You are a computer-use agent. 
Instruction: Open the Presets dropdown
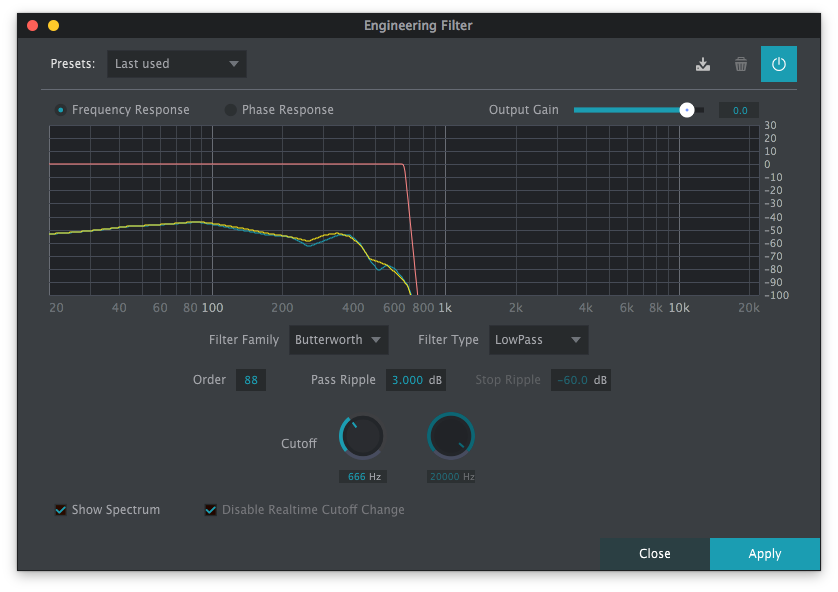click(176, 63)
